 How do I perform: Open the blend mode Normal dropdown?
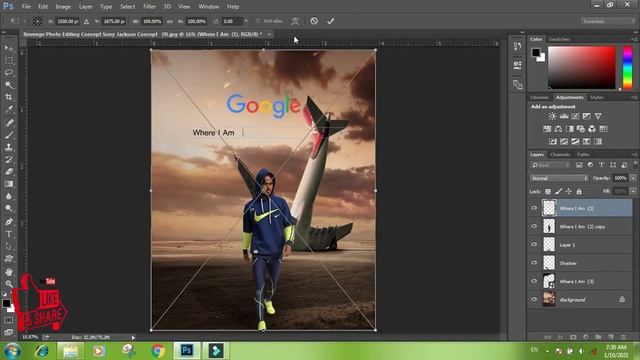pos(559,178)
